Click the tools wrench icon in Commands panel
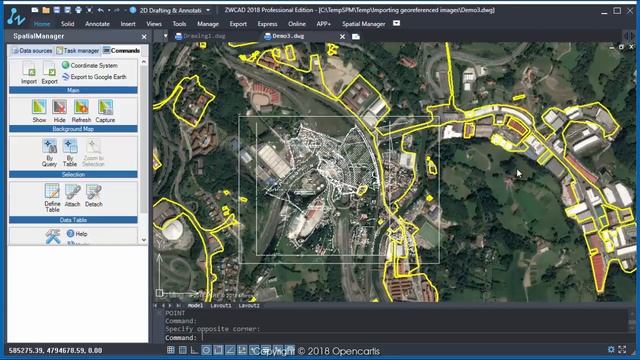 click(53, 237)
